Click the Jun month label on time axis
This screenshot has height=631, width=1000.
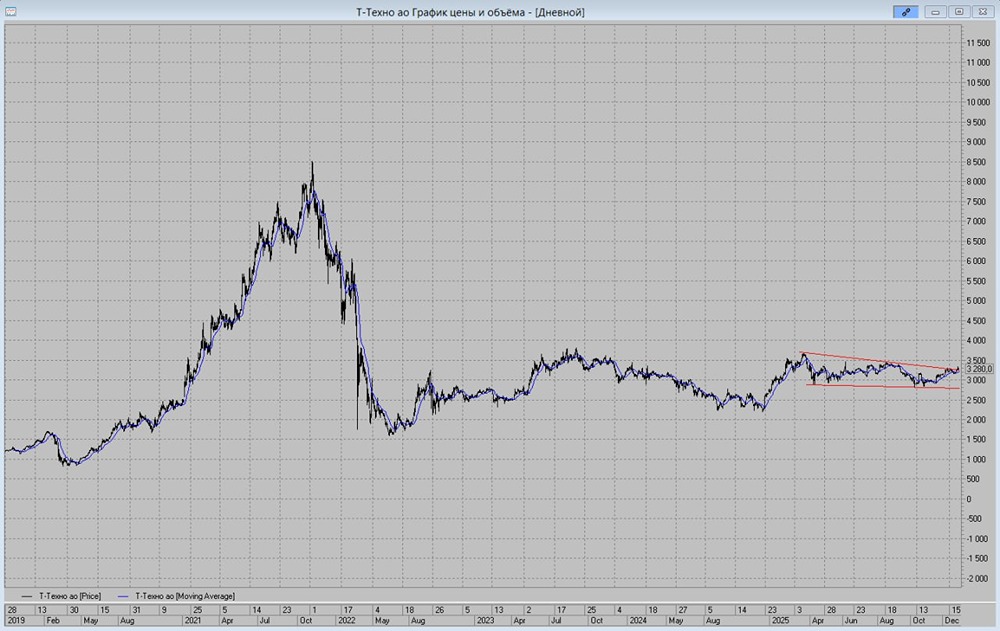[x=851, y=620]
